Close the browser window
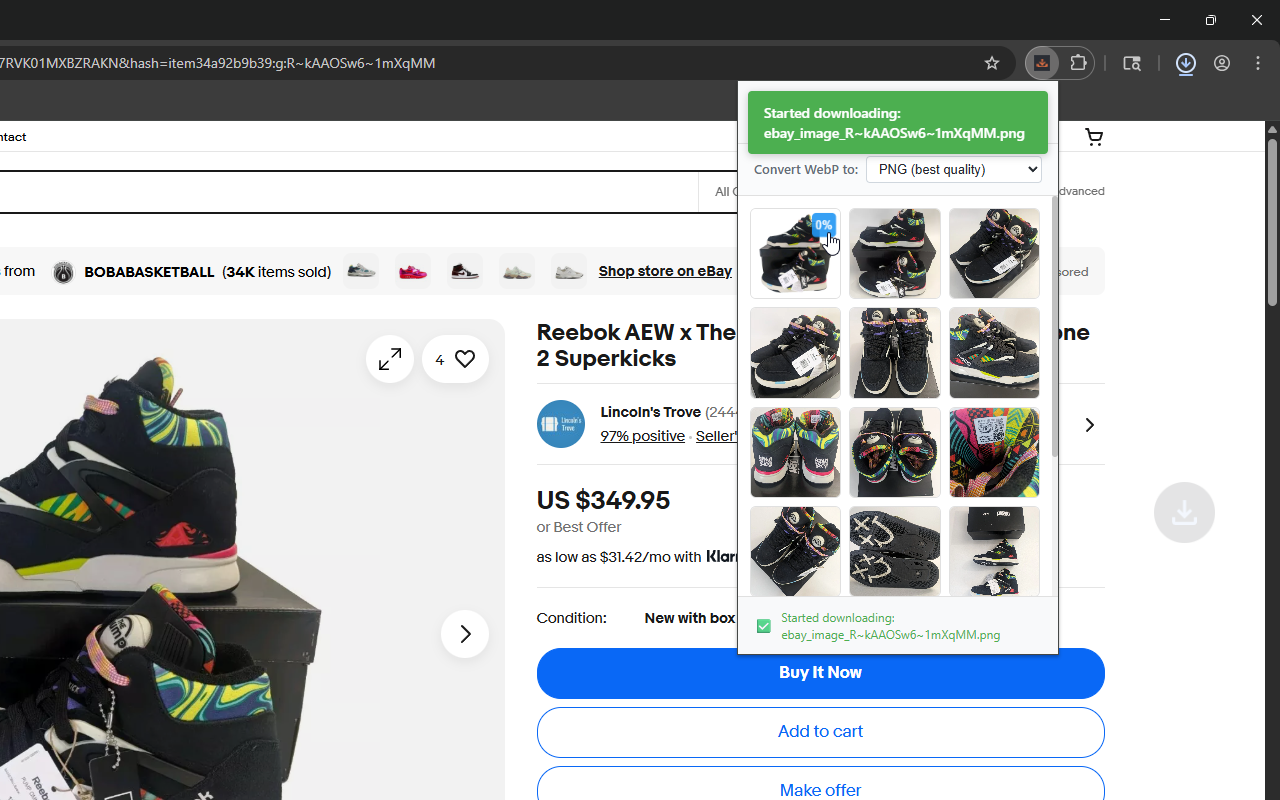The width and height of the screenshot is (1280, 800). tap(1257, 20)
